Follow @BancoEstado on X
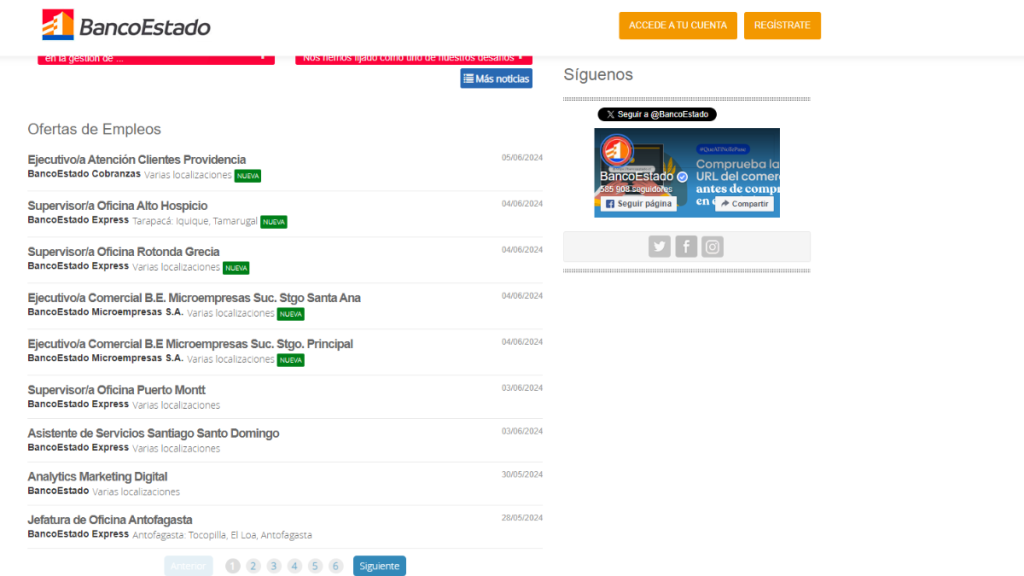The height and width of the screenshot is (576, 1024). tap(657, 114)
